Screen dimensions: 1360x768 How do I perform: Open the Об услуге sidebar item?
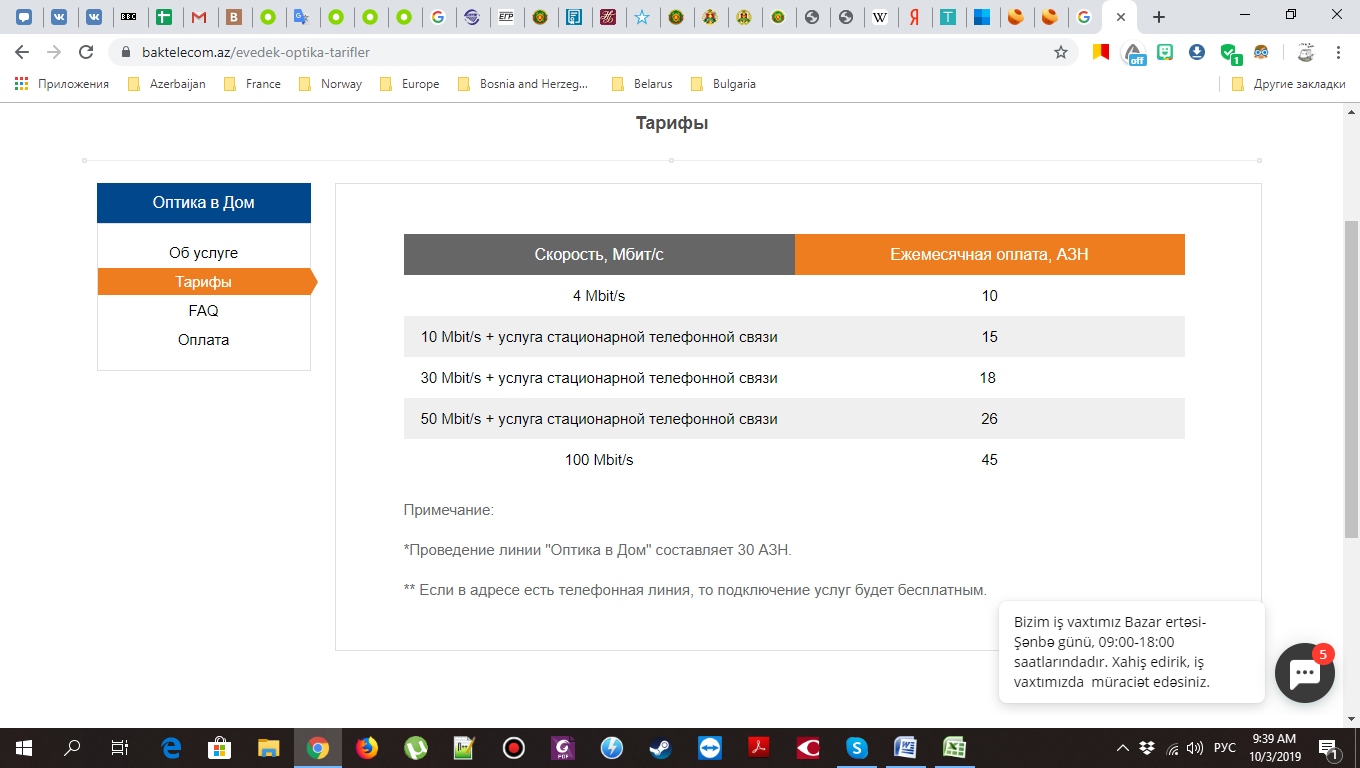204,253
